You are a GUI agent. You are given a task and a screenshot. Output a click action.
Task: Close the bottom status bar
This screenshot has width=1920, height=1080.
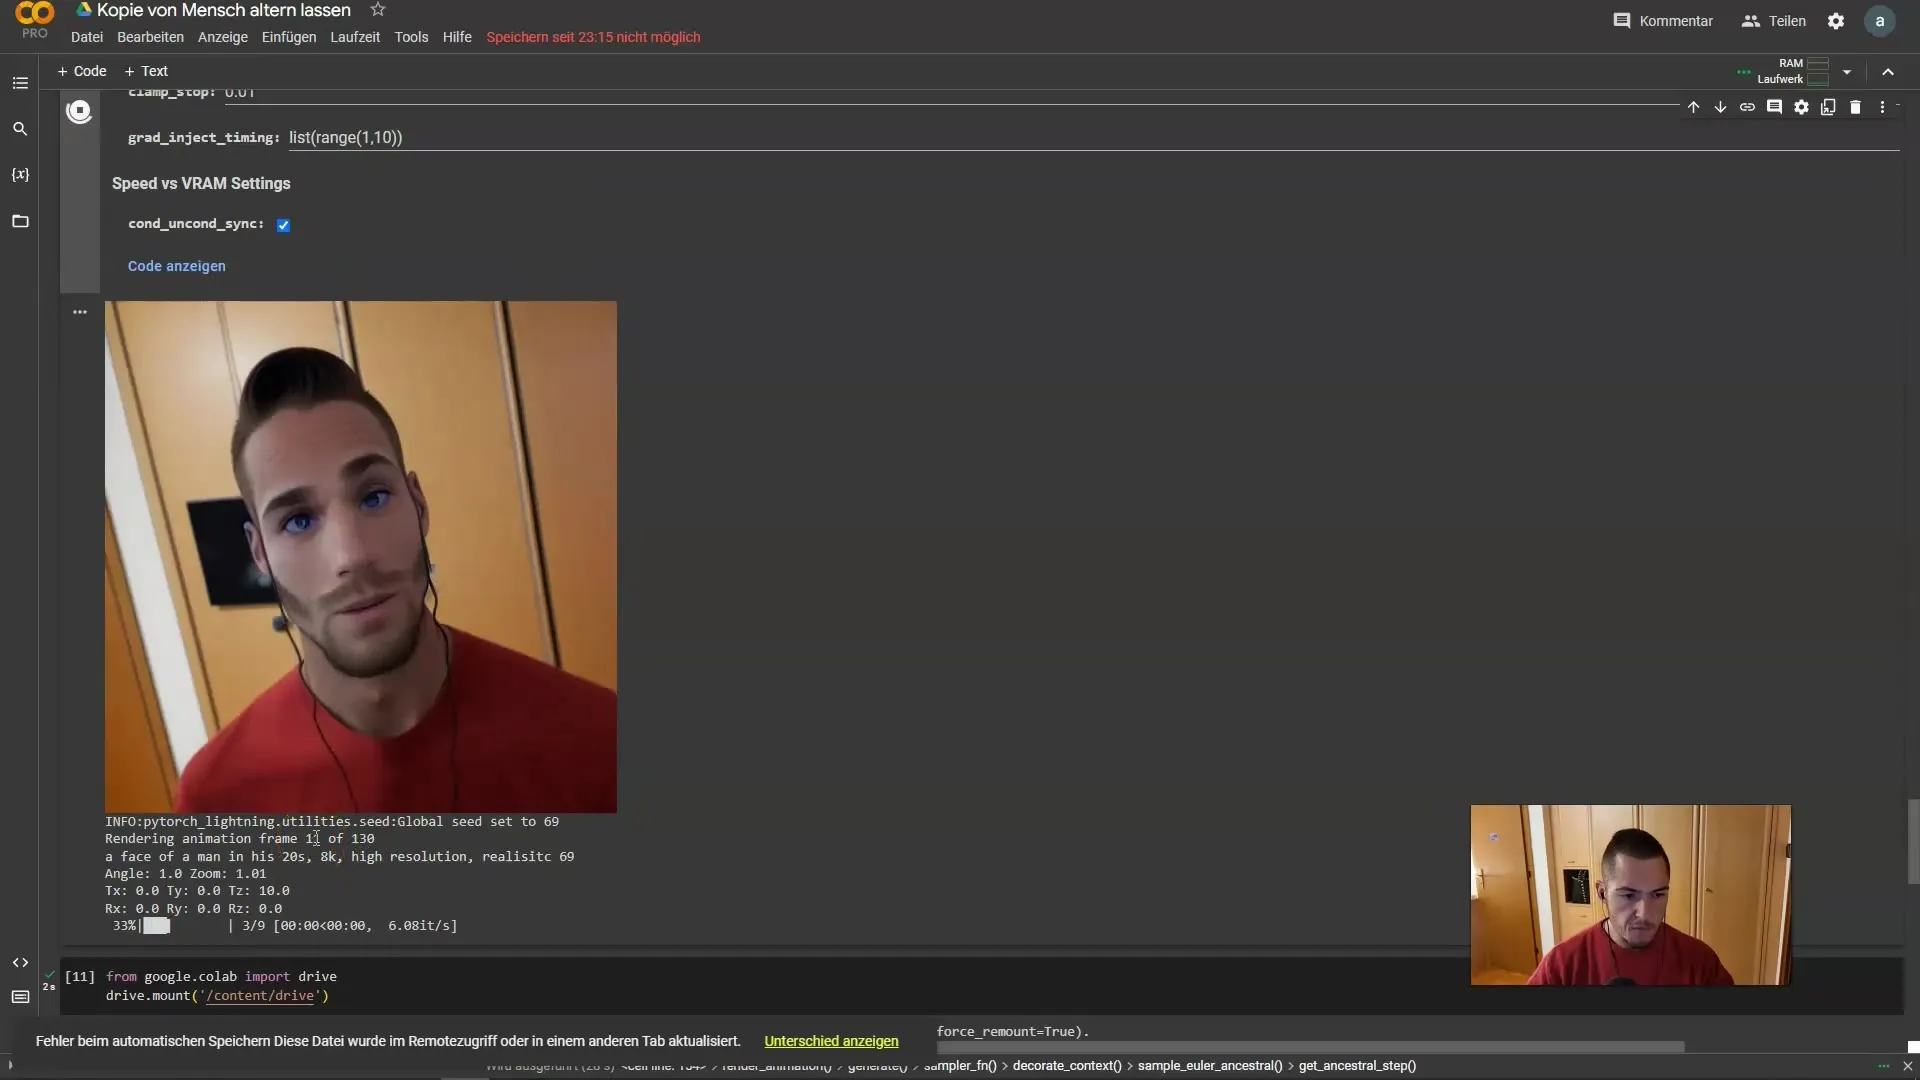(x=1907, y=1066)
